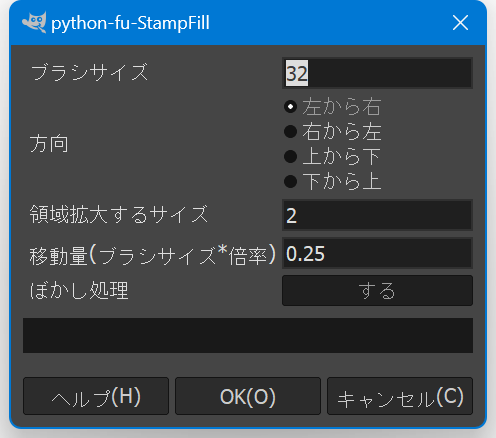The image size is (496, 438).
Task: Click the GIMP Wilber icon in title bar
Action: click(34, 23)
